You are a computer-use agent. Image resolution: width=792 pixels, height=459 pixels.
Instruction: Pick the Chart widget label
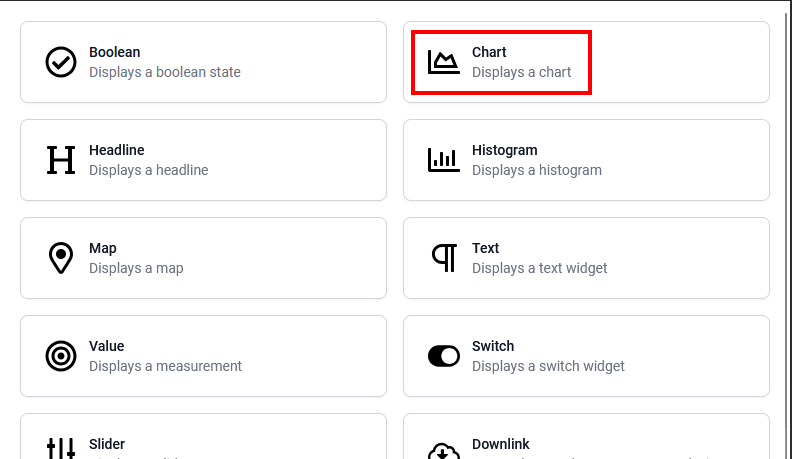coord(489,52)
